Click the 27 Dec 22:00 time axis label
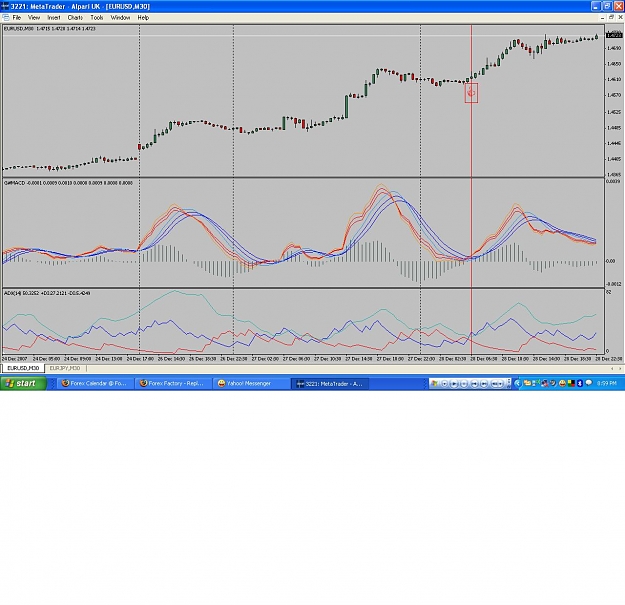 [421, 359]
